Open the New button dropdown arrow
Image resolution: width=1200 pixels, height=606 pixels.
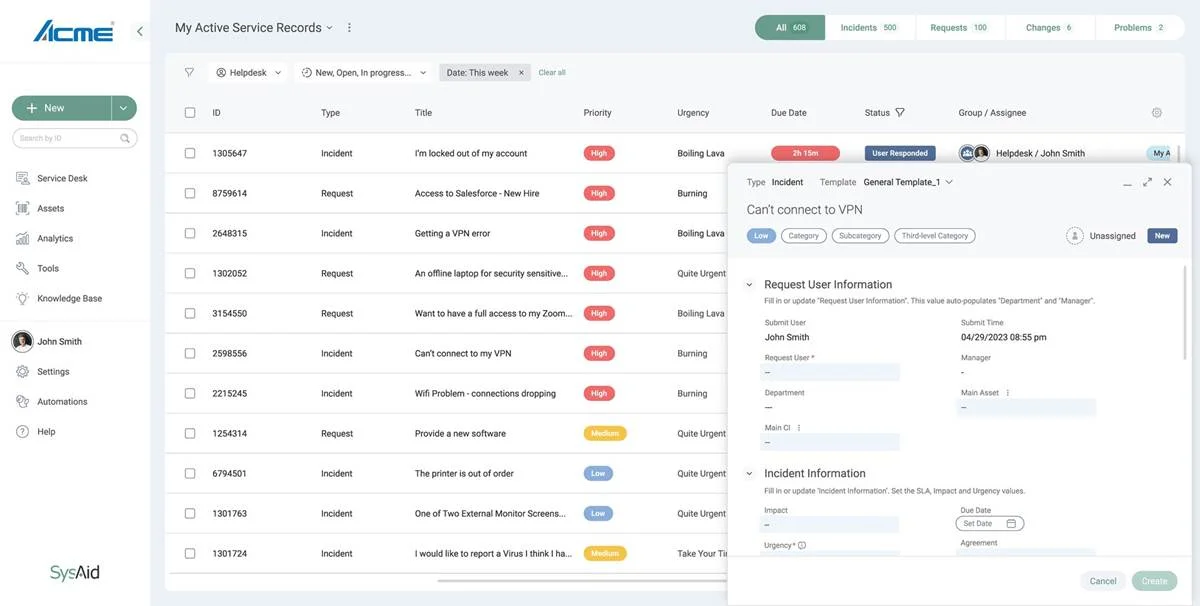point(124,108)
